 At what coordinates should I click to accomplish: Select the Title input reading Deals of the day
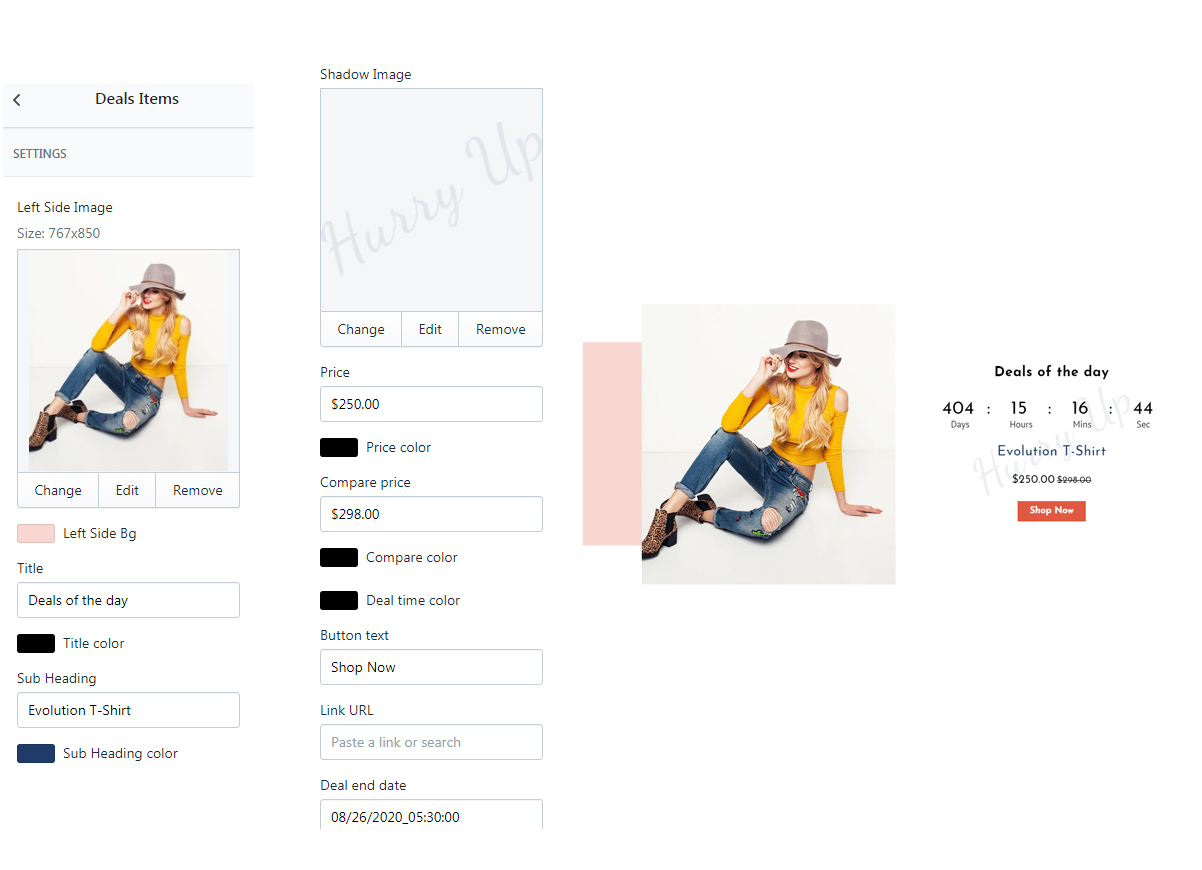(128, 600)
